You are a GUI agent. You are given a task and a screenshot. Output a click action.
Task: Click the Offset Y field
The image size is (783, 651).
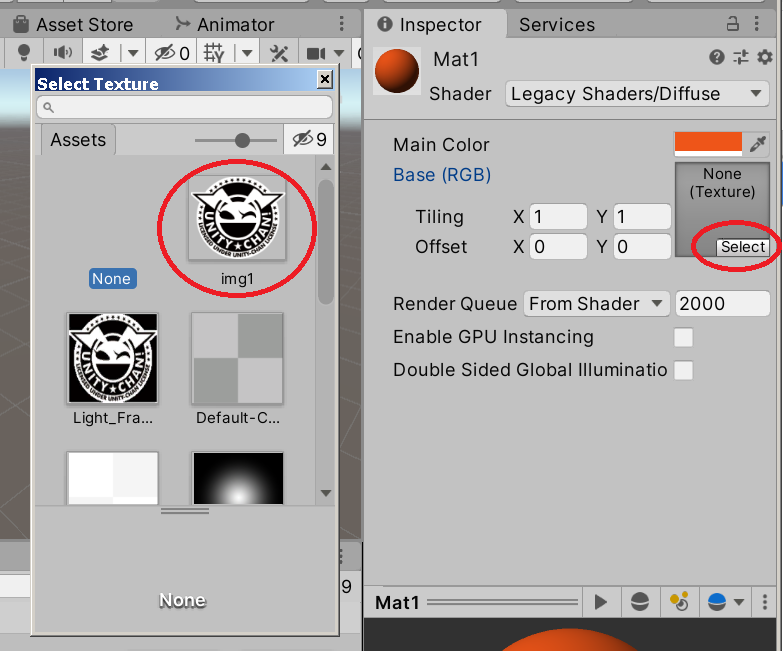(642, 247)
